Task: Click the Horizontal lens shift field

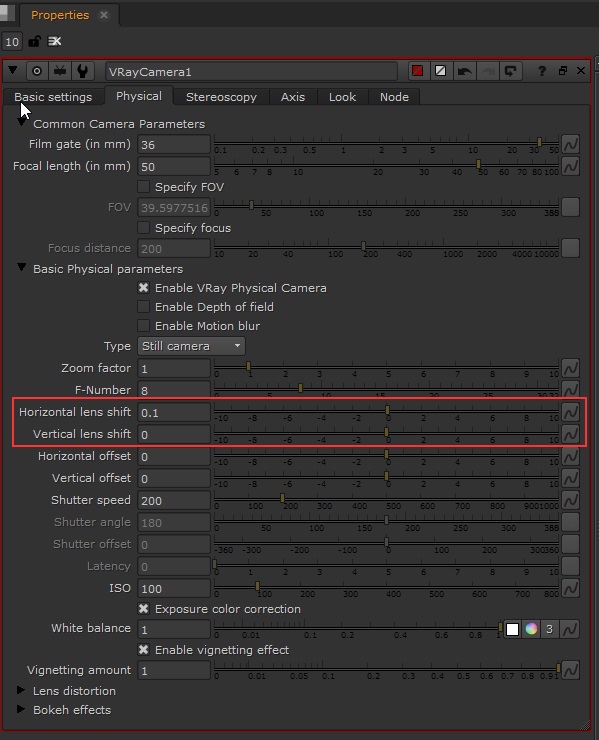Action: [x=174, y=412]
